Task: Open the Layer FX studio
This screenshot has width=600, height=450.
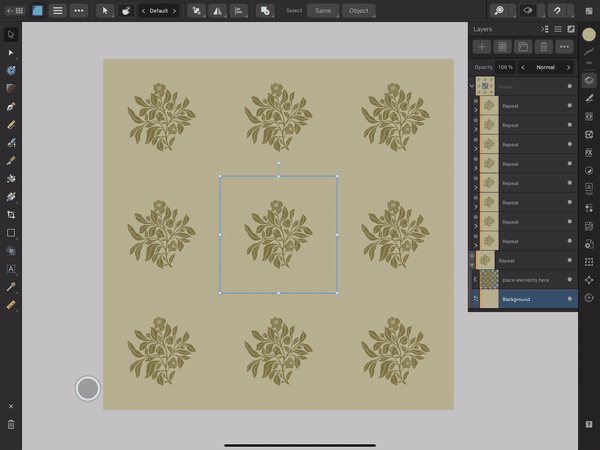Action: (x=589, y=153)
